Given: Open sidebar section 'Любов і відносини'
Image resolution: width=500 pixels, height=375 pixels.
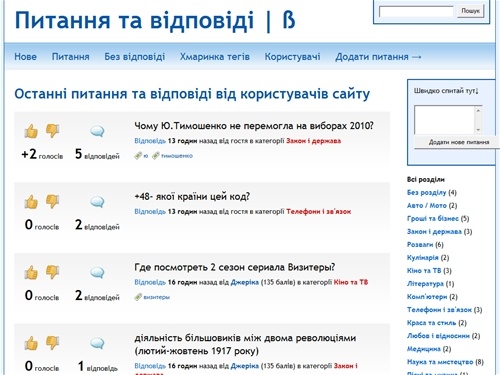Looking at the screenshot, I should (438, 336).
